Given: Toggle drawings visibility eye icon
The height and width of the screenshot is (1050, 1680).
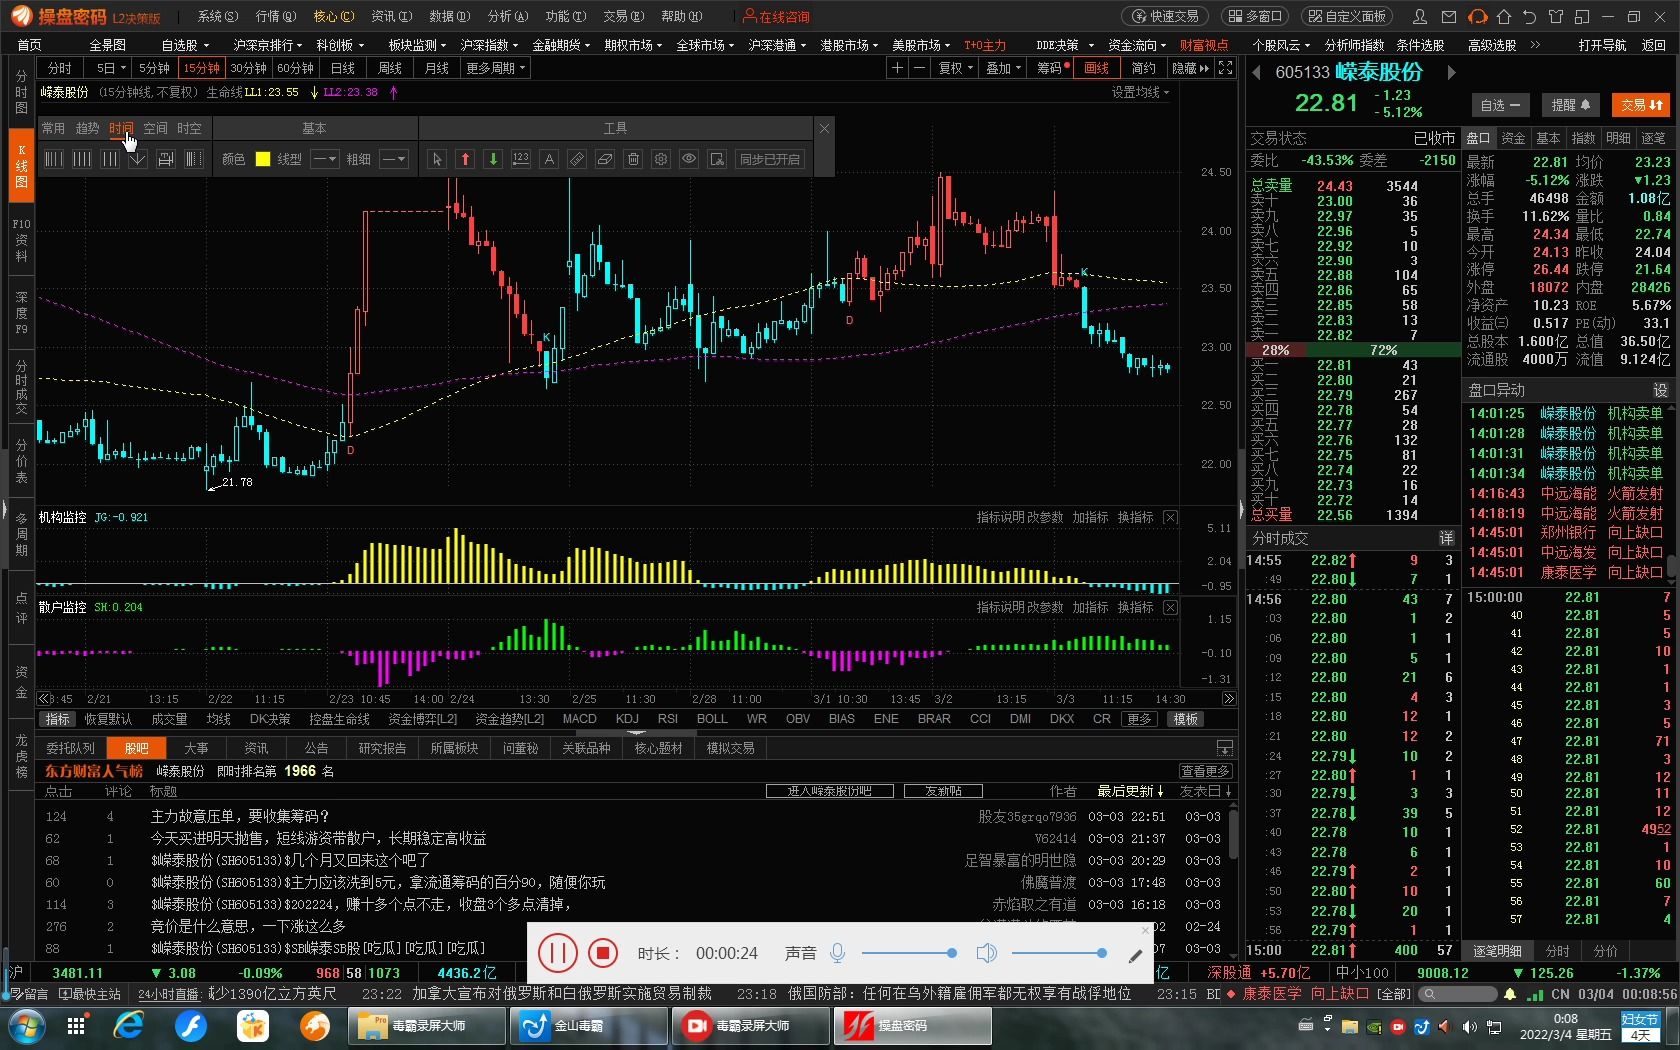Looking at the screenshot, I should click(689, 159).
